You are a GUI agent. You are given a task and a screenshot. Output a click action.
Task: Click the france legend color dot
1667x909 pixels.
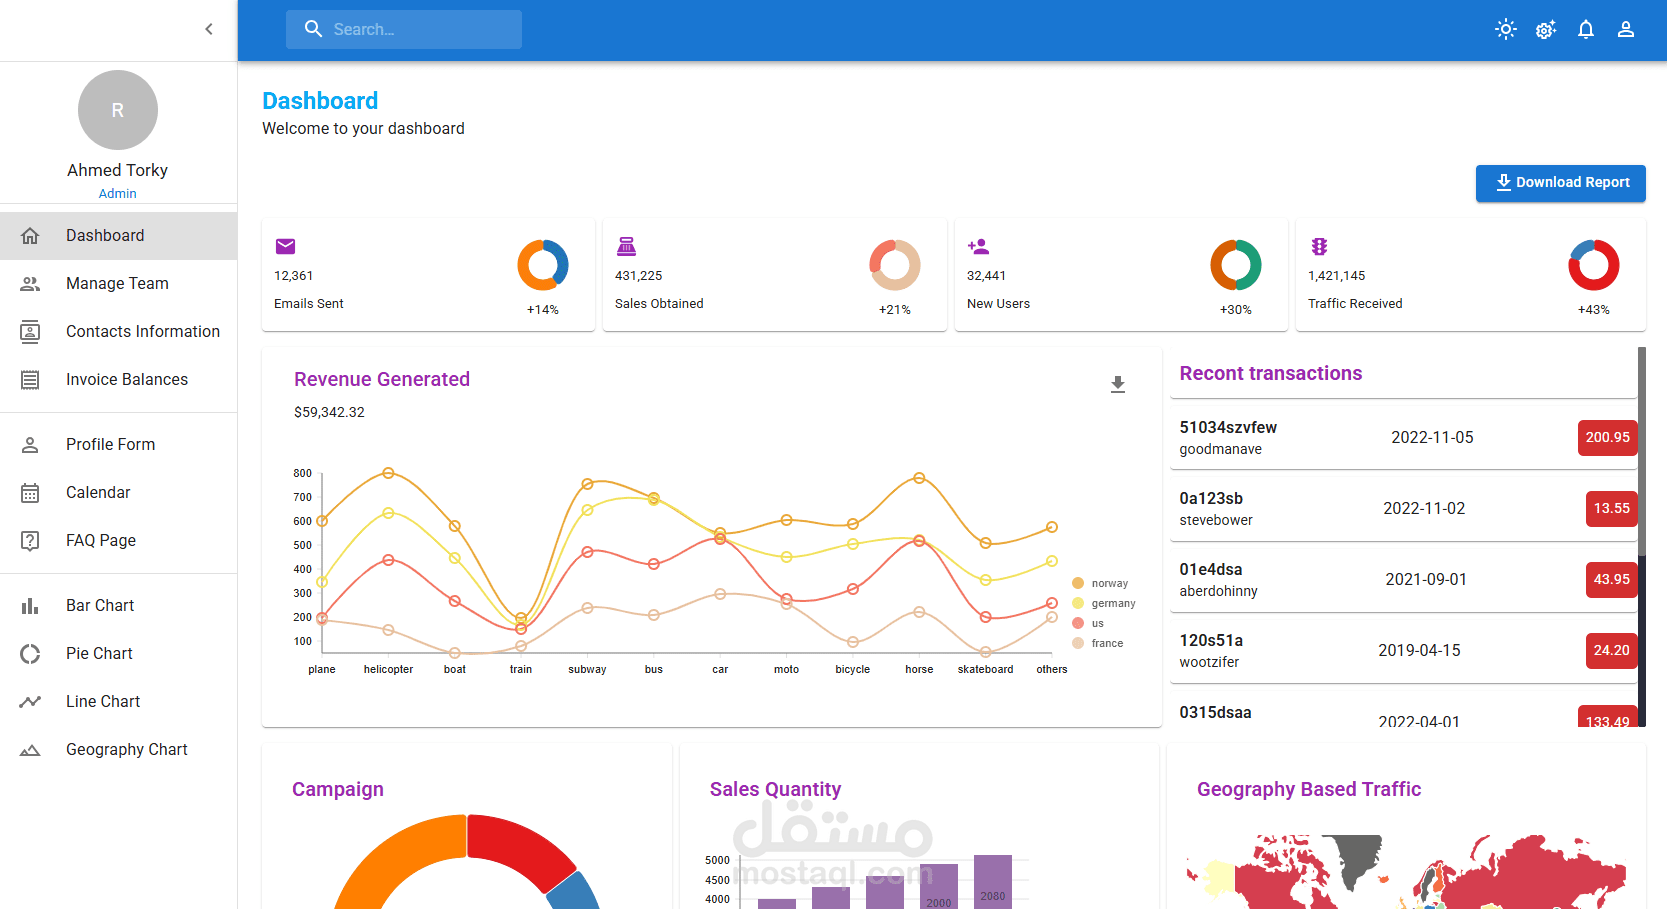(1078, 643)
